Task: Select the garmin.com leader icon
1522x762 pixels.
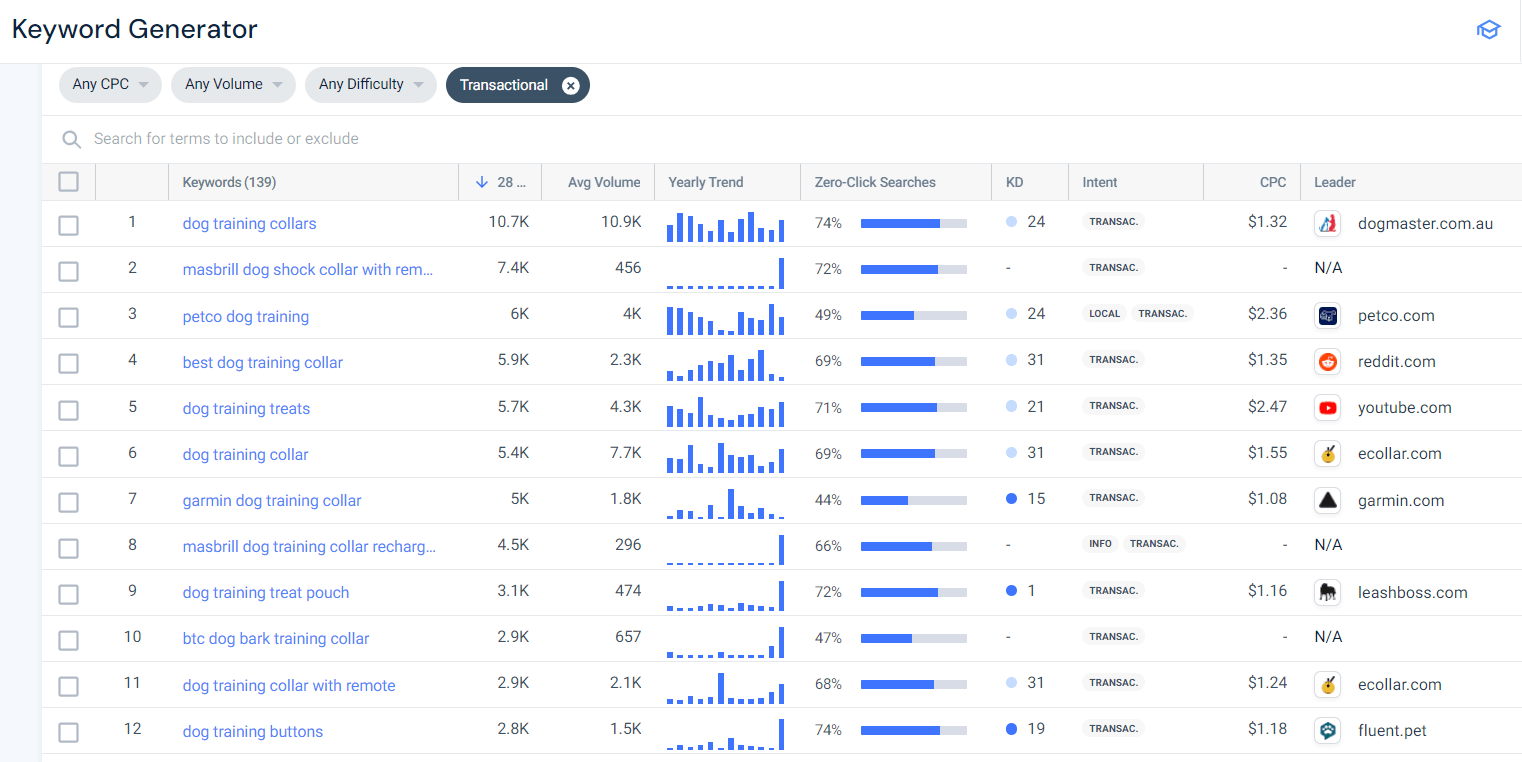Action: click(1327, 500)
